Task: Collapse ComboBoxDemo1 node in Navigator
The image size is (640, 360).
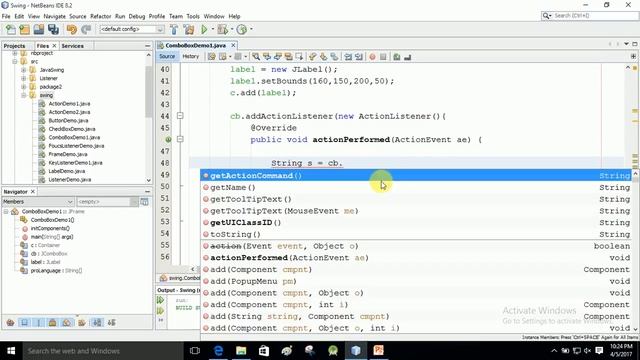Action: pos(6,211)
